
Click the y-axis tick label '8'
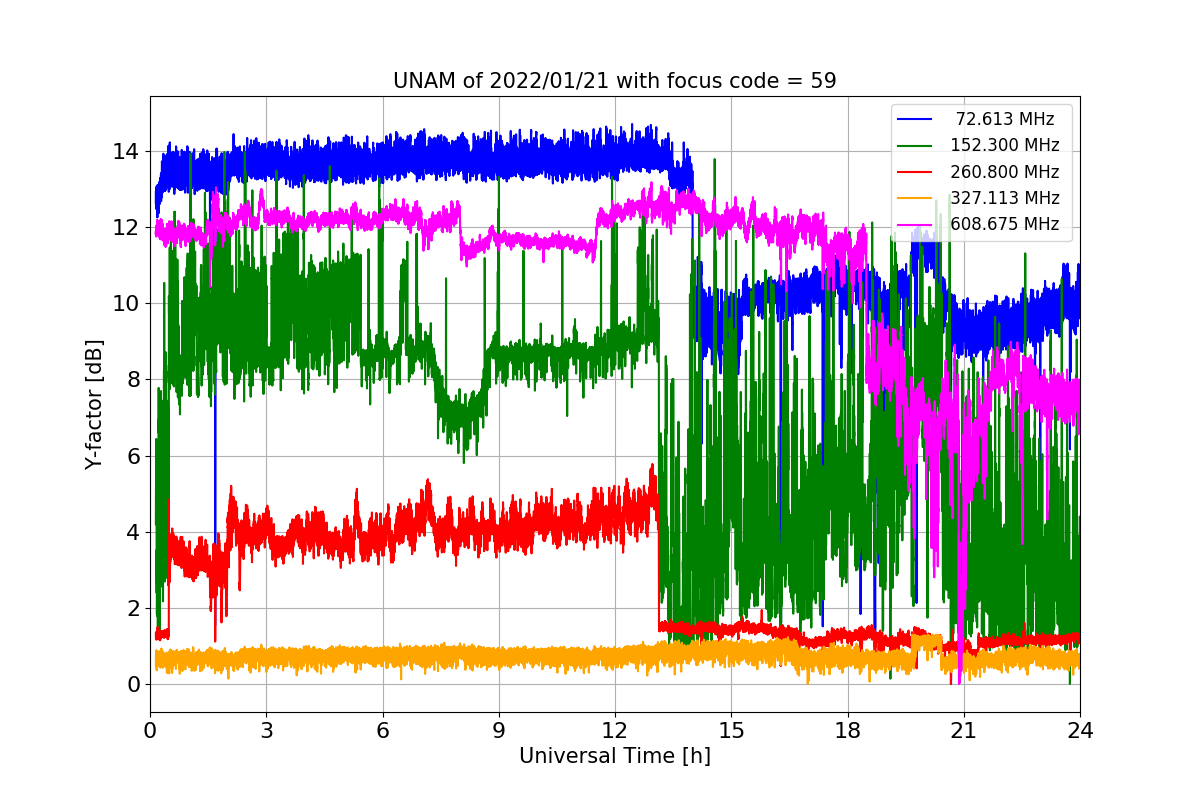tap(132, 380)
